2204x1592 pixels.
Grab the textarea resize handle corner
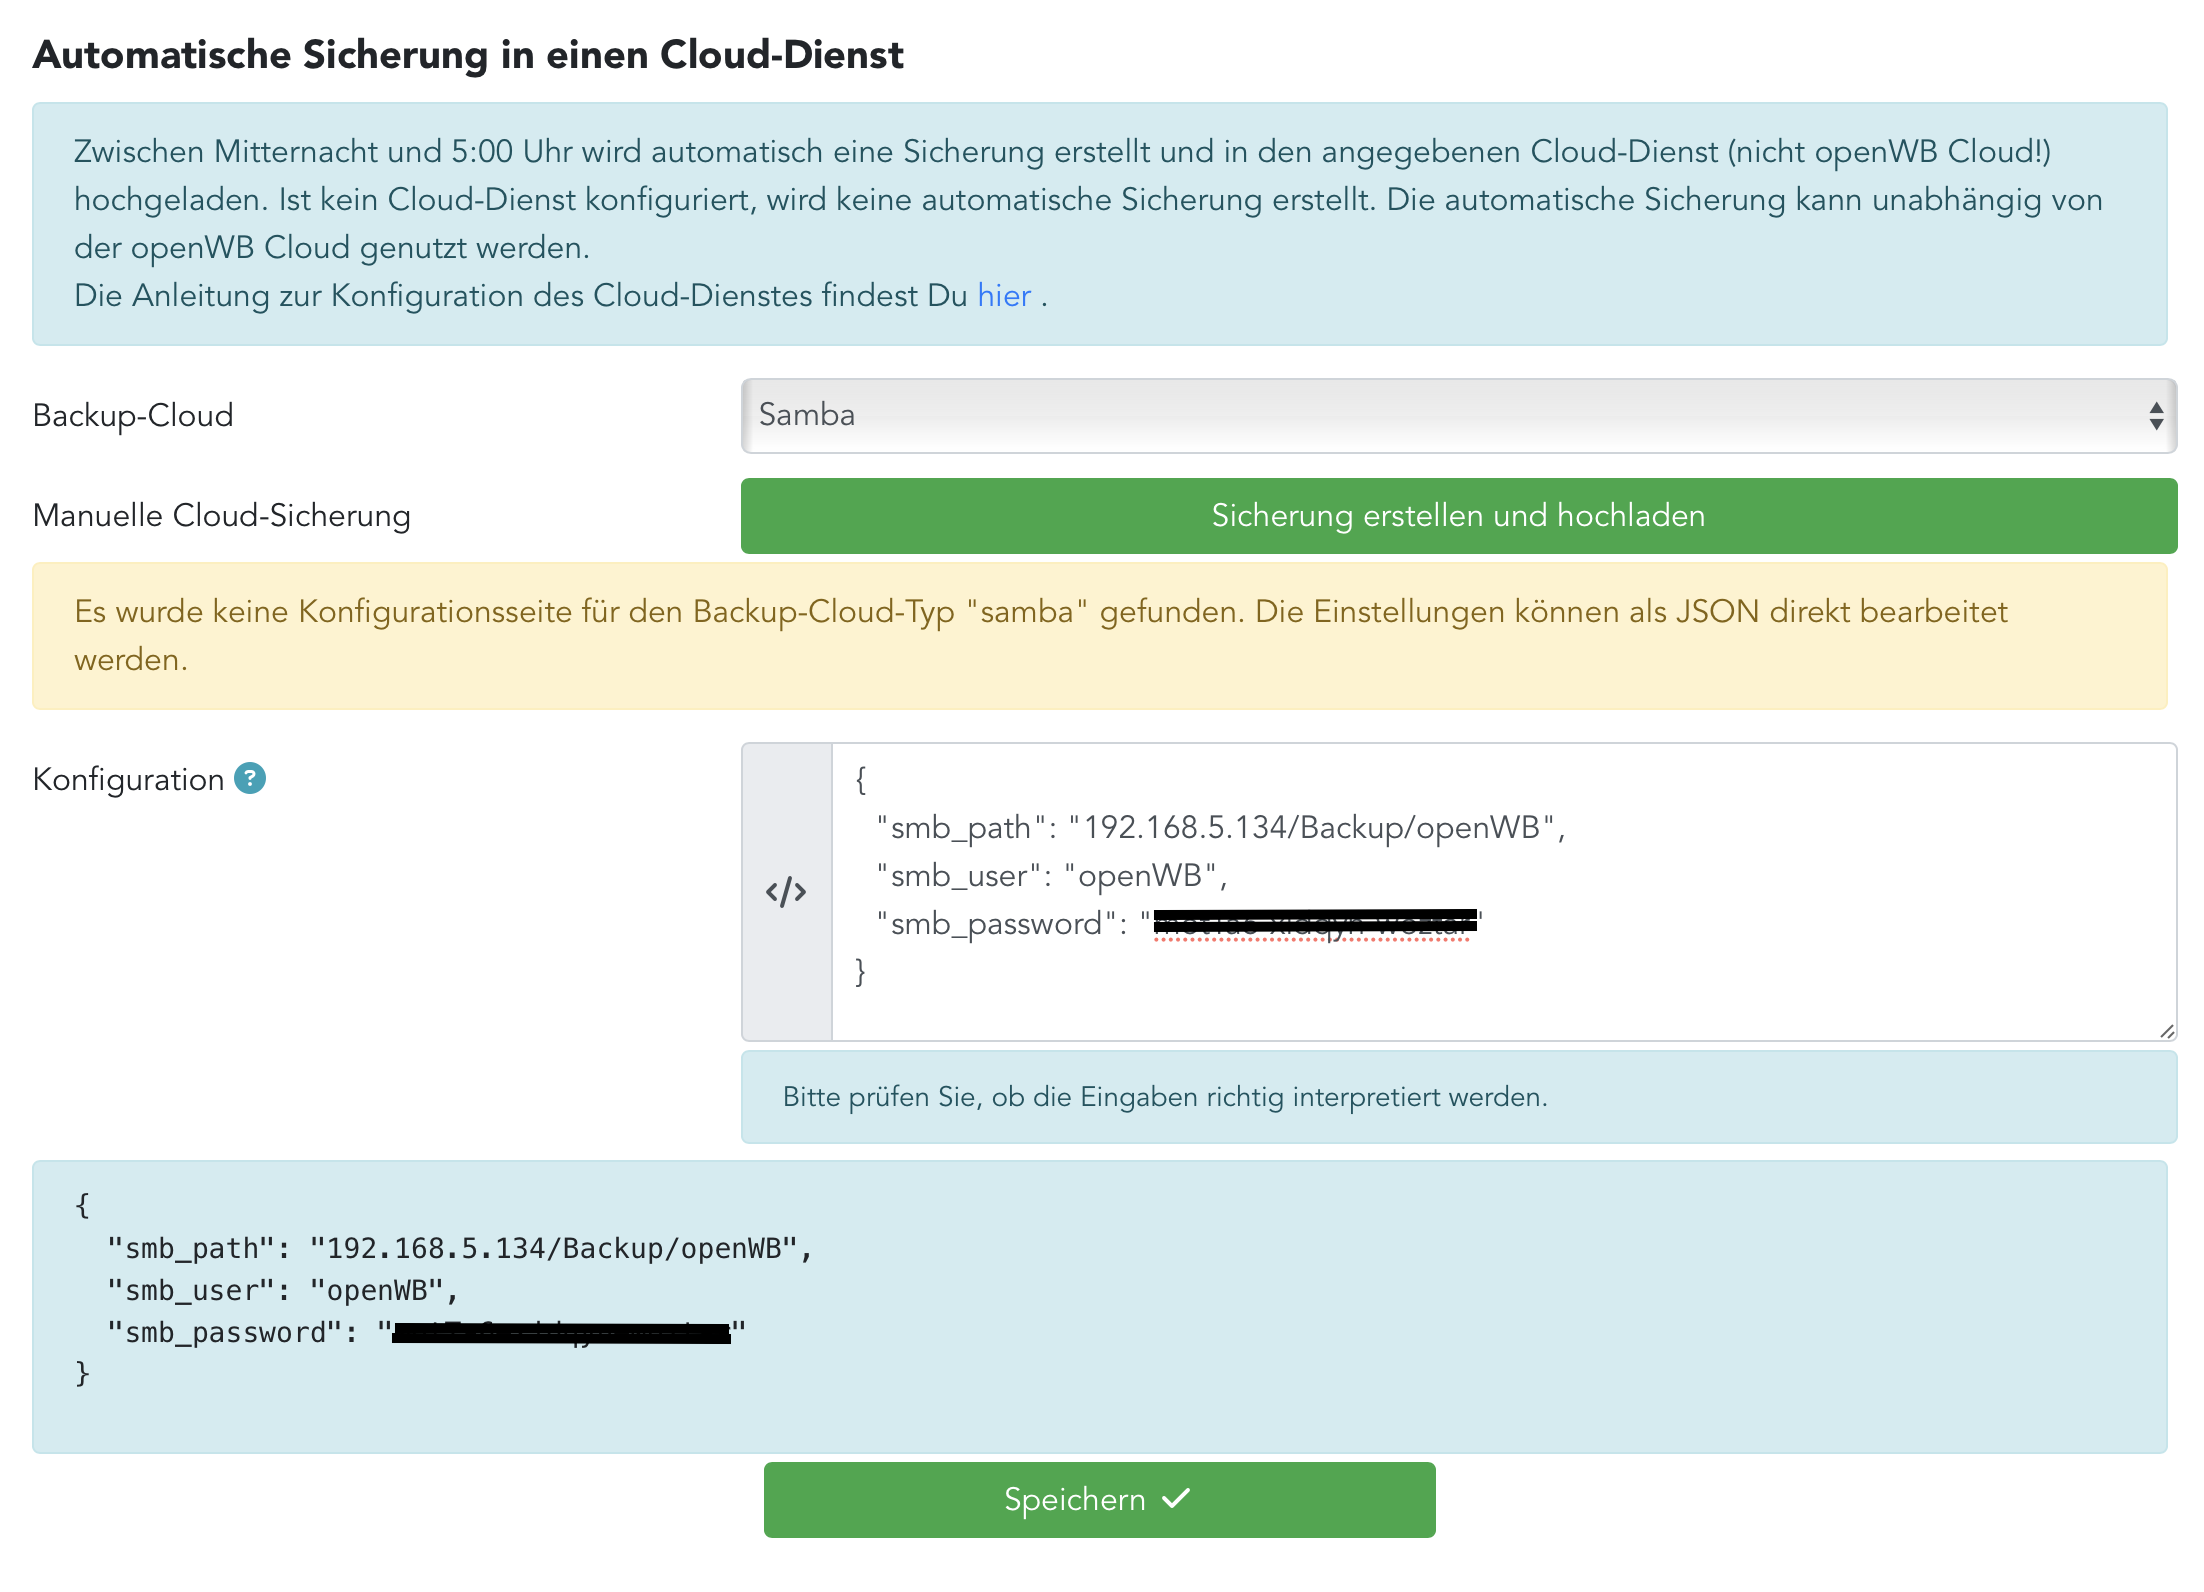(x=2166, y=1030)
